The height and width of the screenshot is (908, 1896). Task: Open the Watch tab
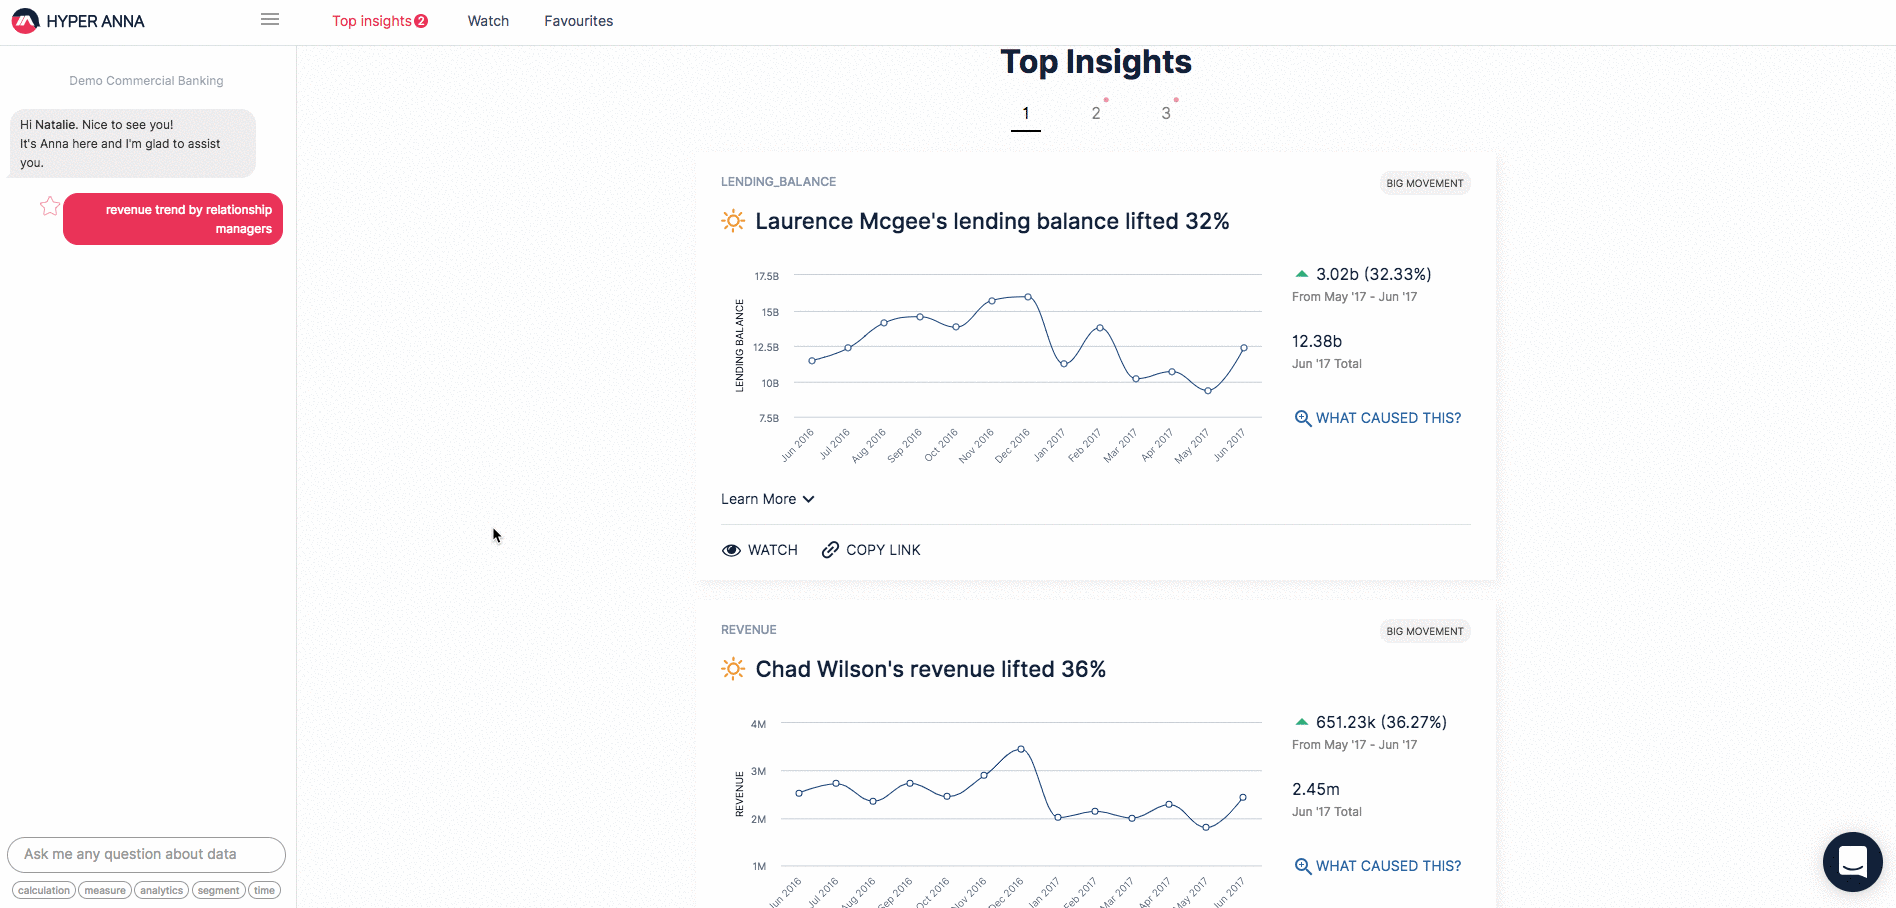coord(488,21)
